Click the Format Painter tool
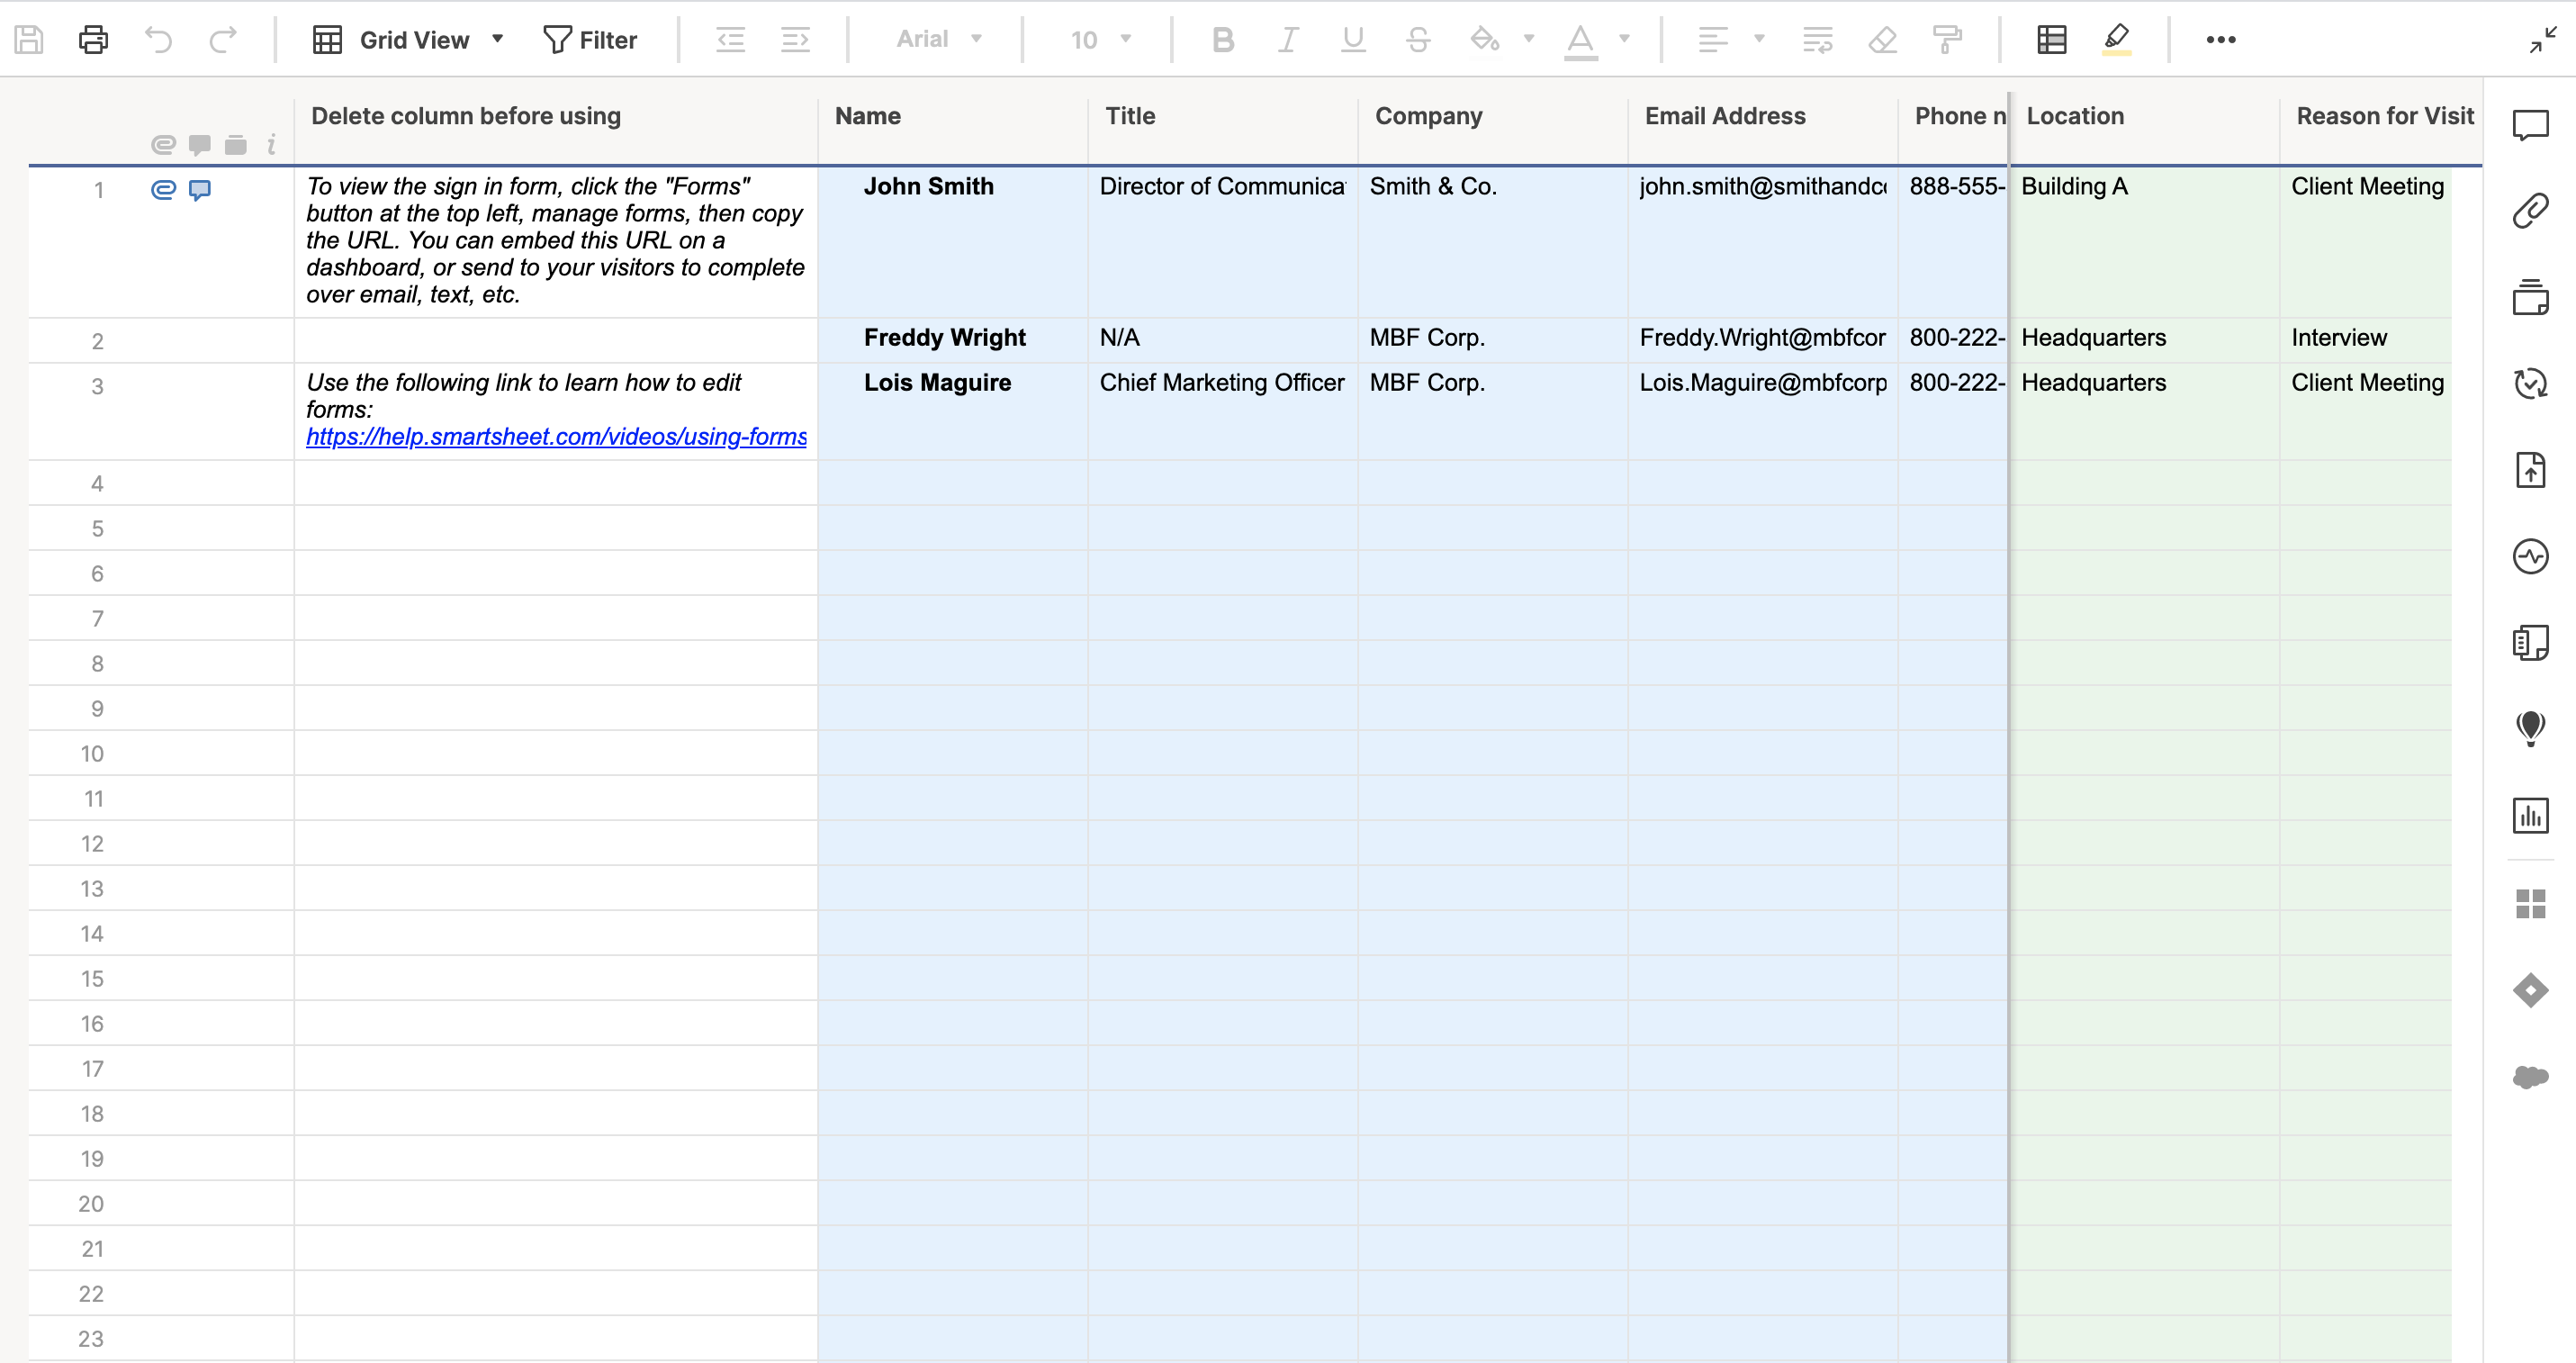The image size is (2576, 1363). click(x=1948, y=39)
